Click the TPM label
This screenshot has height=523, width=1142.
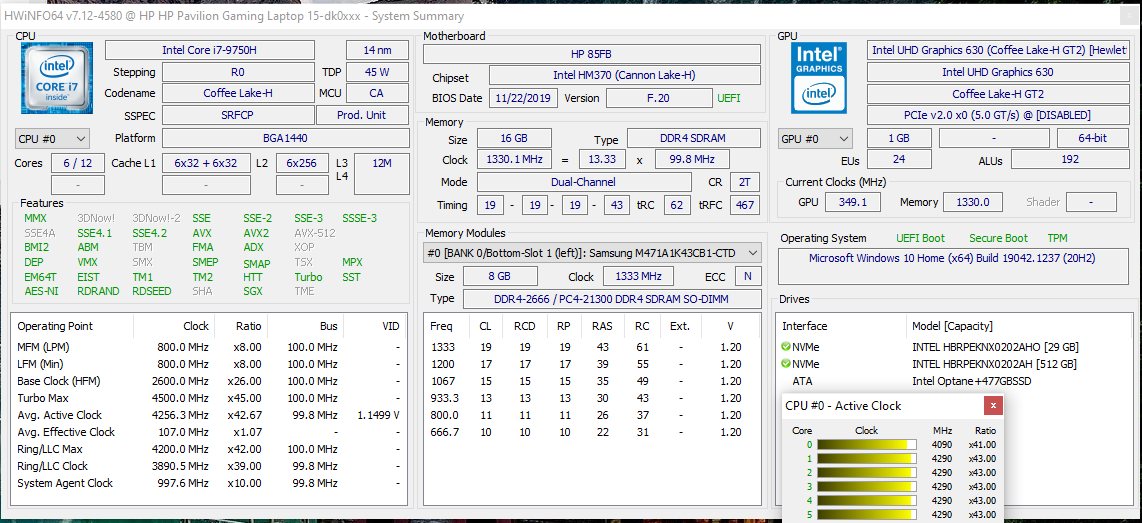(x=1058, y=238)
